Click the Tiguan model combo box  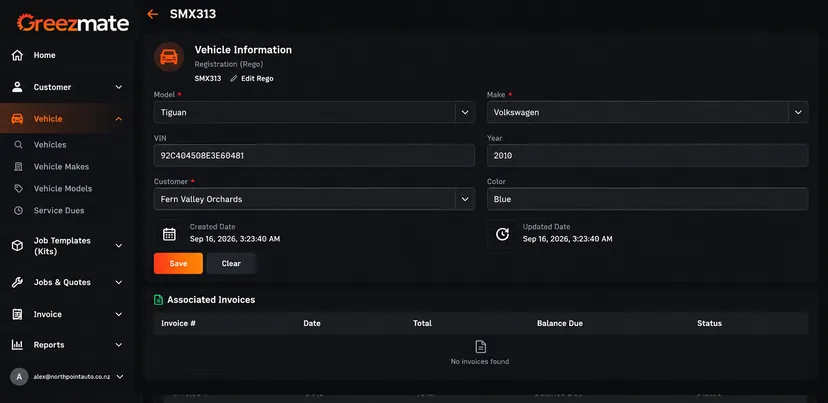click(x=314, y=113)
